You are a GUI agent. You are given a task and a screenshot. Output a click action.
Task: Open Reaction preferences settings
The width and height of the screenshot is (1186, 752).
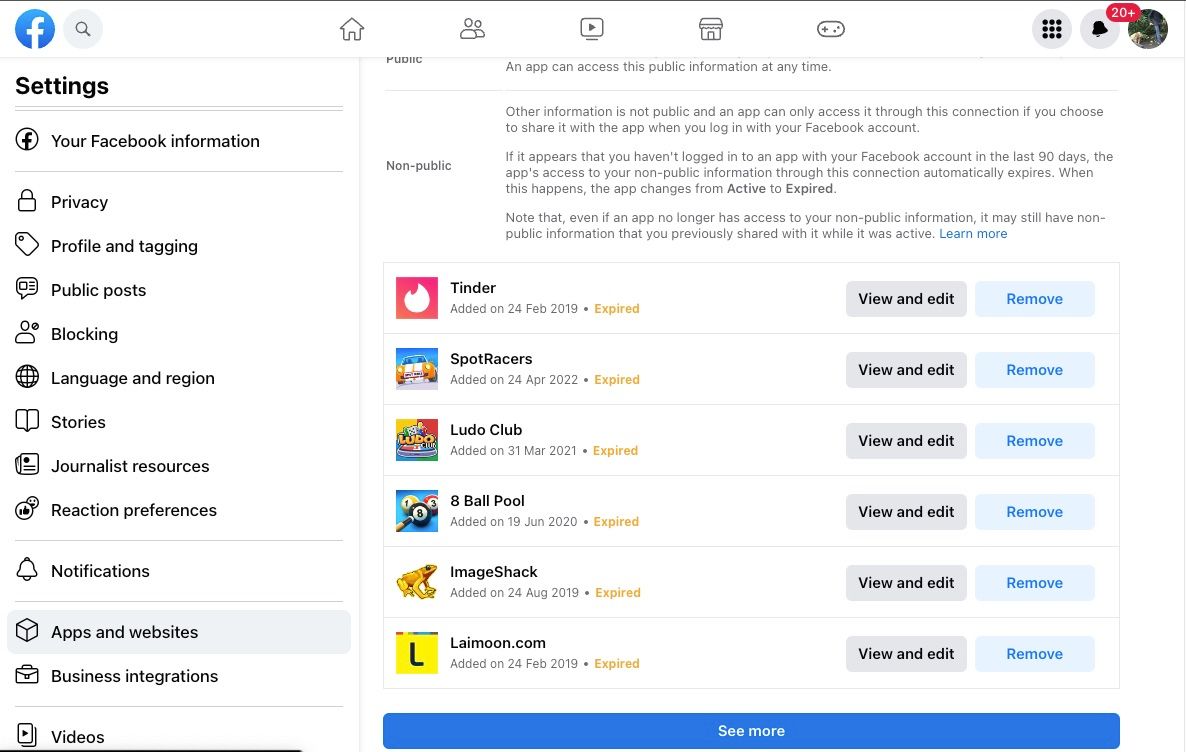tap(133, 509)
